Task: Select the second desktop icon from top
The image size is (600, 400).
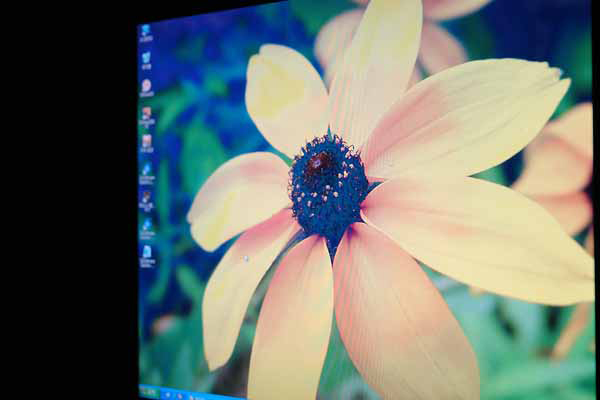Action: click(x=146, y=58)
